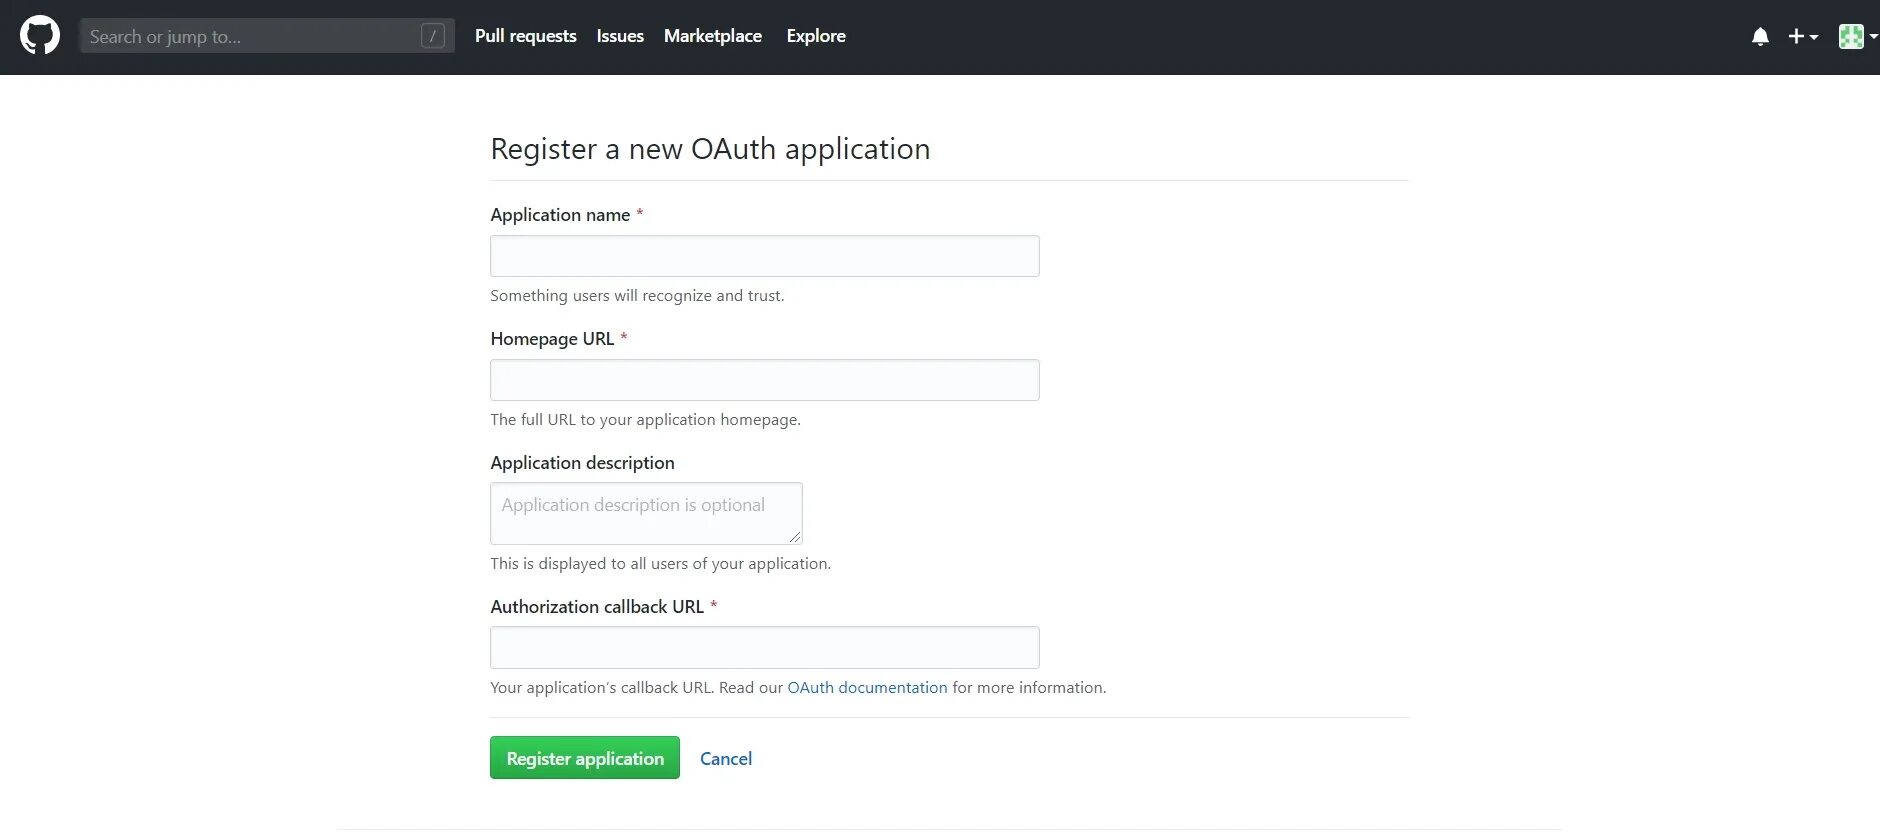
Task: Open the Issues page
Action: [x=620, y=36]
